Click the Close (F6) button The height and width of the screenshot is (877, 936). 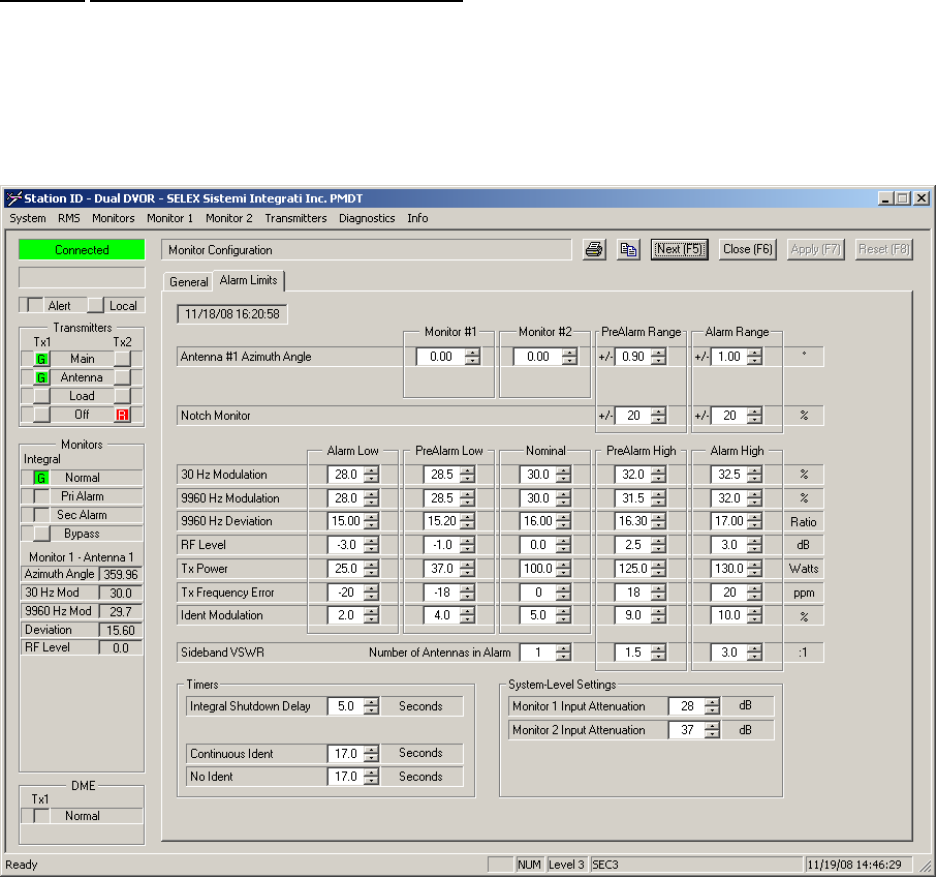[x=747, y=249]
